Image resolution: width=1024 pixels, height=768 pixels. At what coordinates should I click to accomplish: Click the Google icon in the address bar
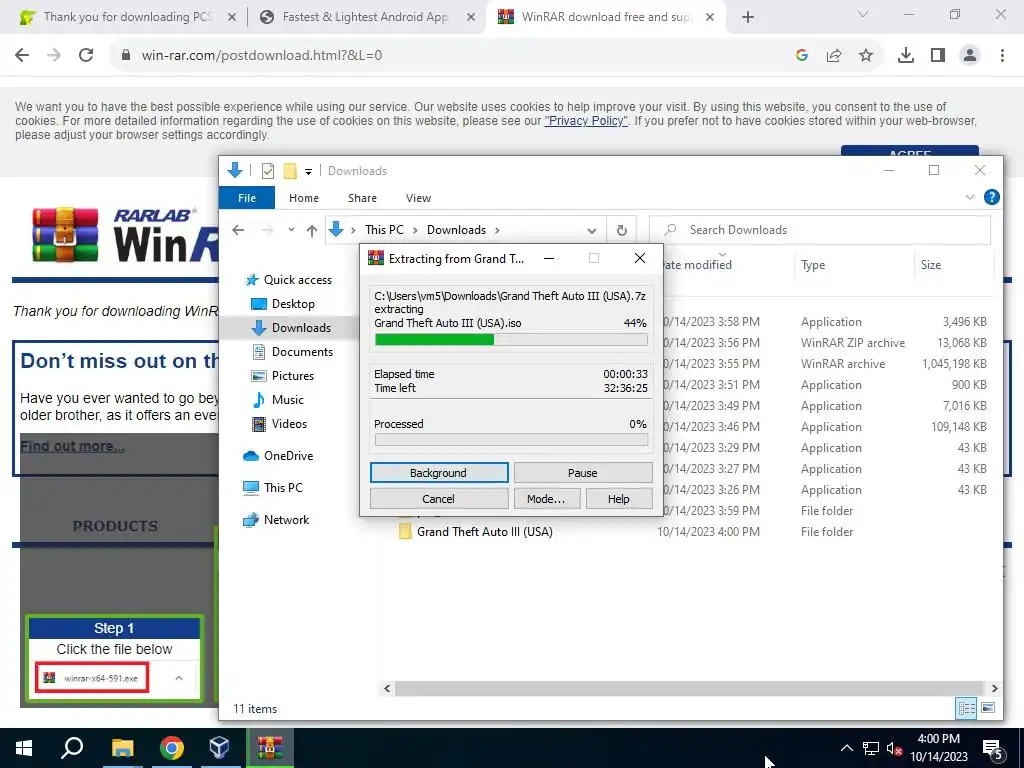[x=802, y=56]
